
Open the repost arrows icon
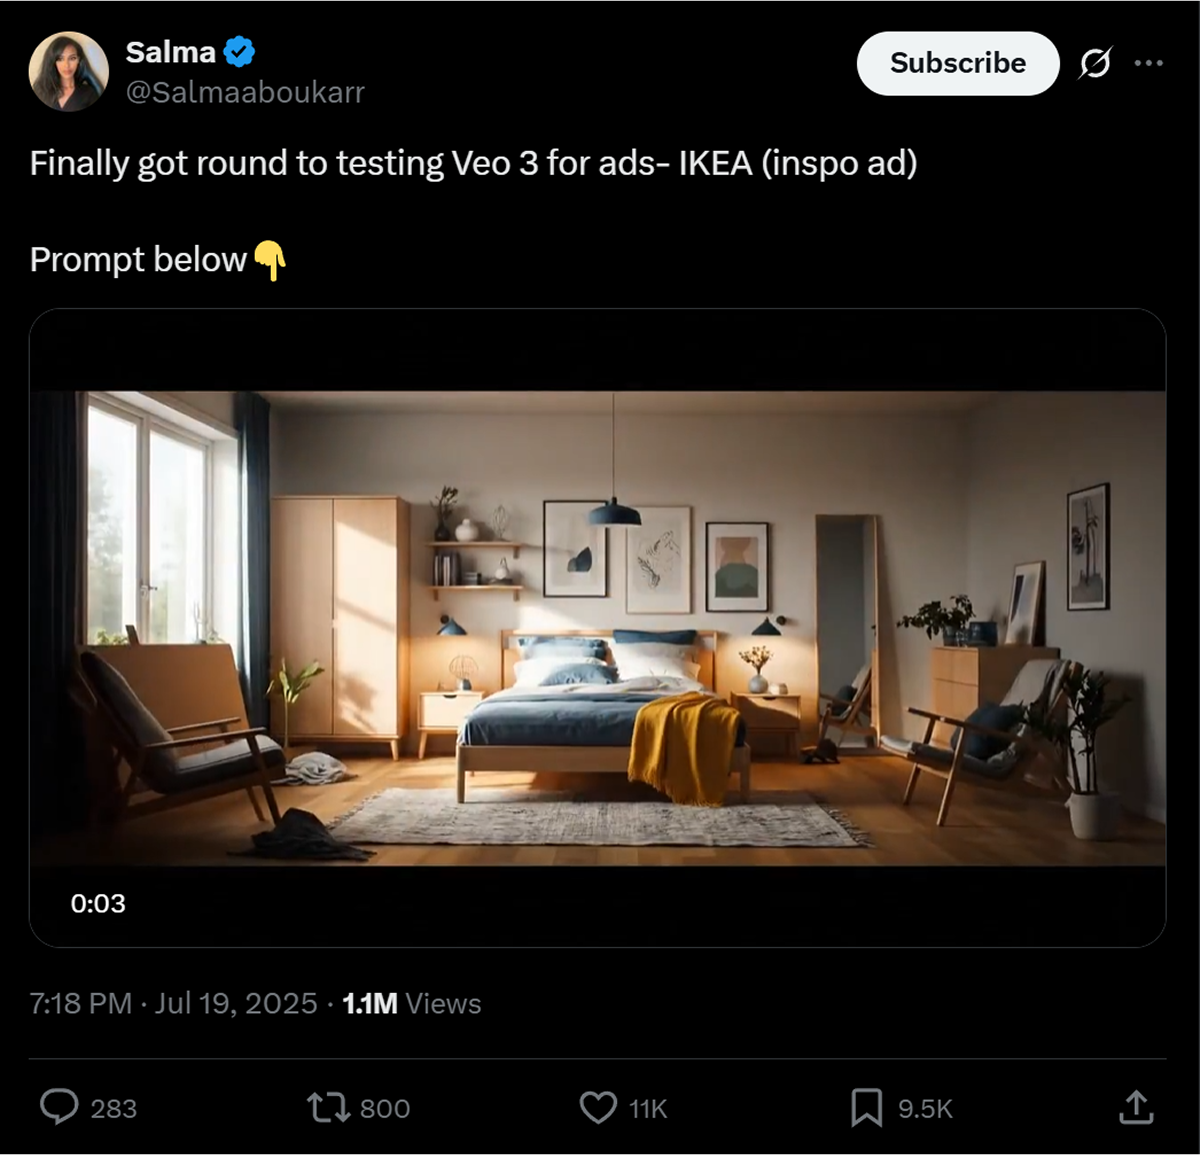pyautogui.click(x=327, y=1107)
